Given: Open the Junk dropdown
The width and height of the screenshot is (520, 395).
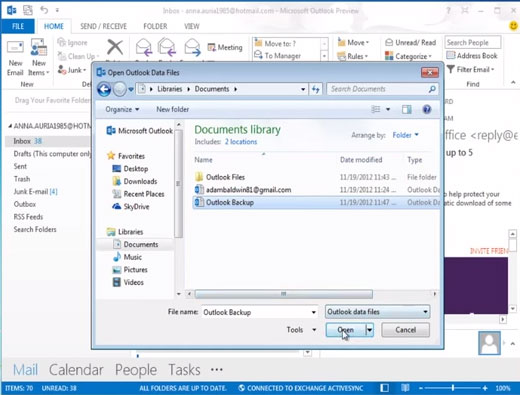Looking at the screenshot, I should click(72, 70).
